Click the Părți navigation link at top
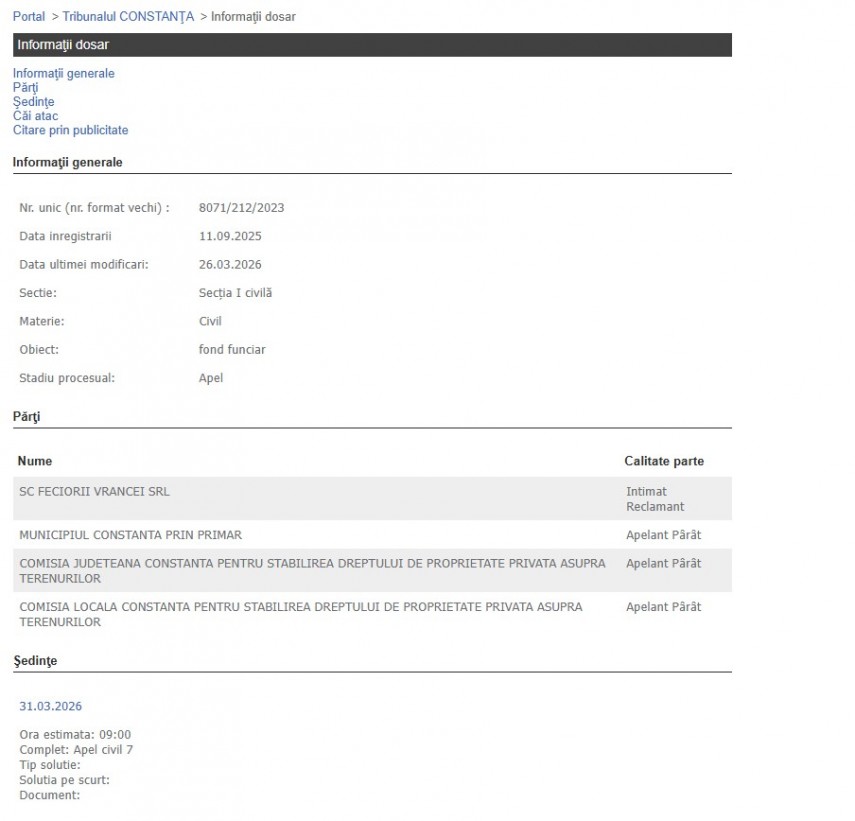 [25, 87]
